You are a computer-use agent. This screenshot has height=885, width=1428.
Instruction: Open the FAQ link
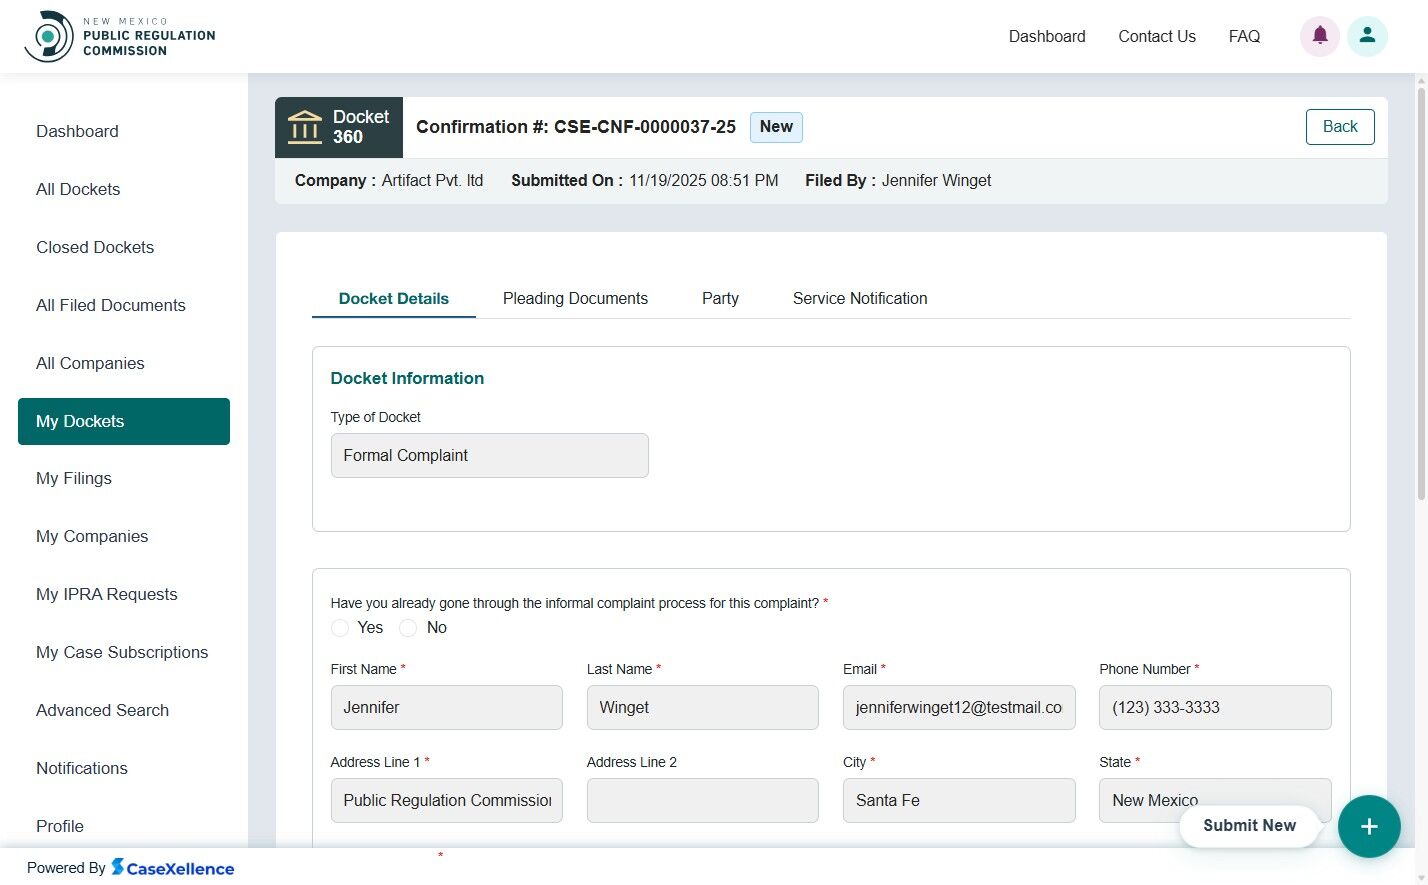[1244, 36]
